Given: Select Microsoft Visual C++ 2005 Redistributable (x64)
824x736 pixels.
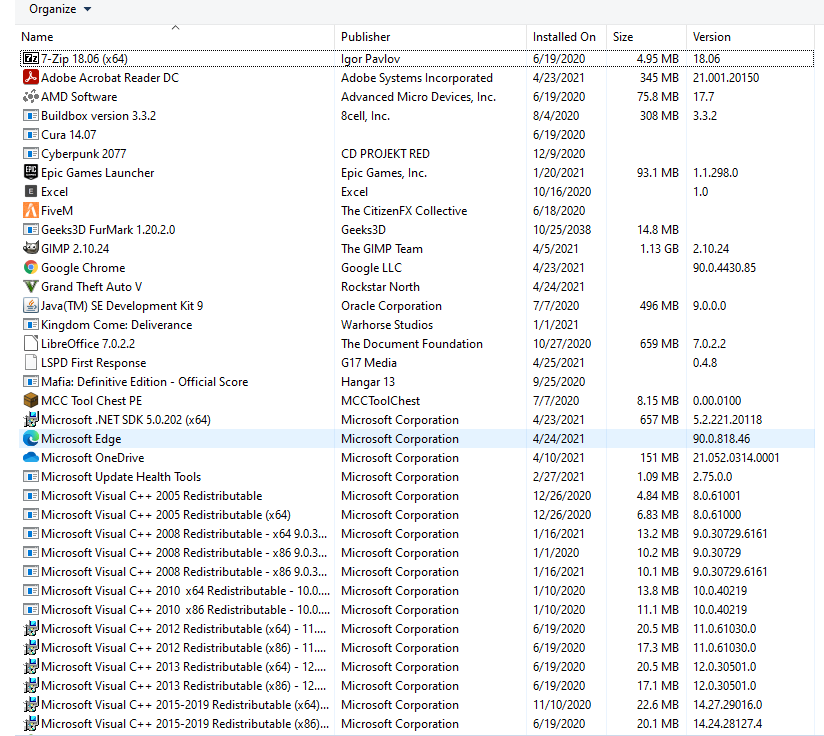Looking at the screenshot, I should (166, 515).
